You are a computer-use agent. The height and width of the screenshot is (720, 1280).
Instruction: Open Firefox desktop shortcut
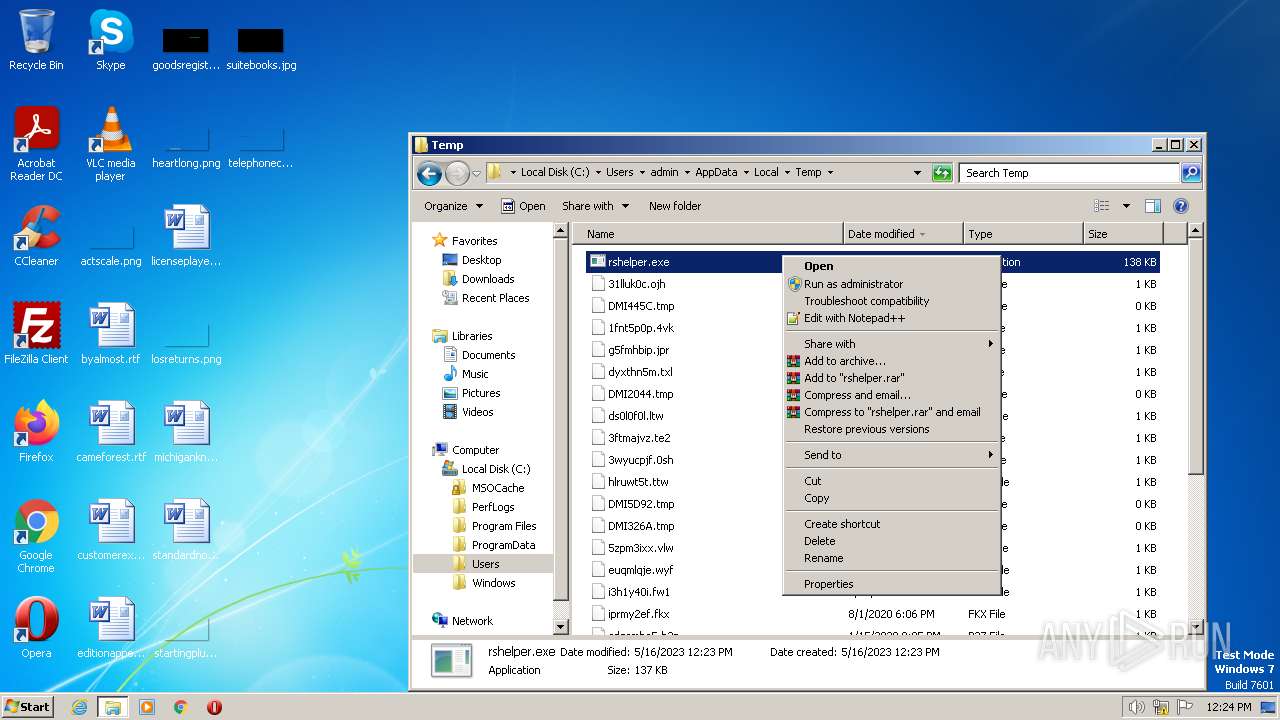36,432
